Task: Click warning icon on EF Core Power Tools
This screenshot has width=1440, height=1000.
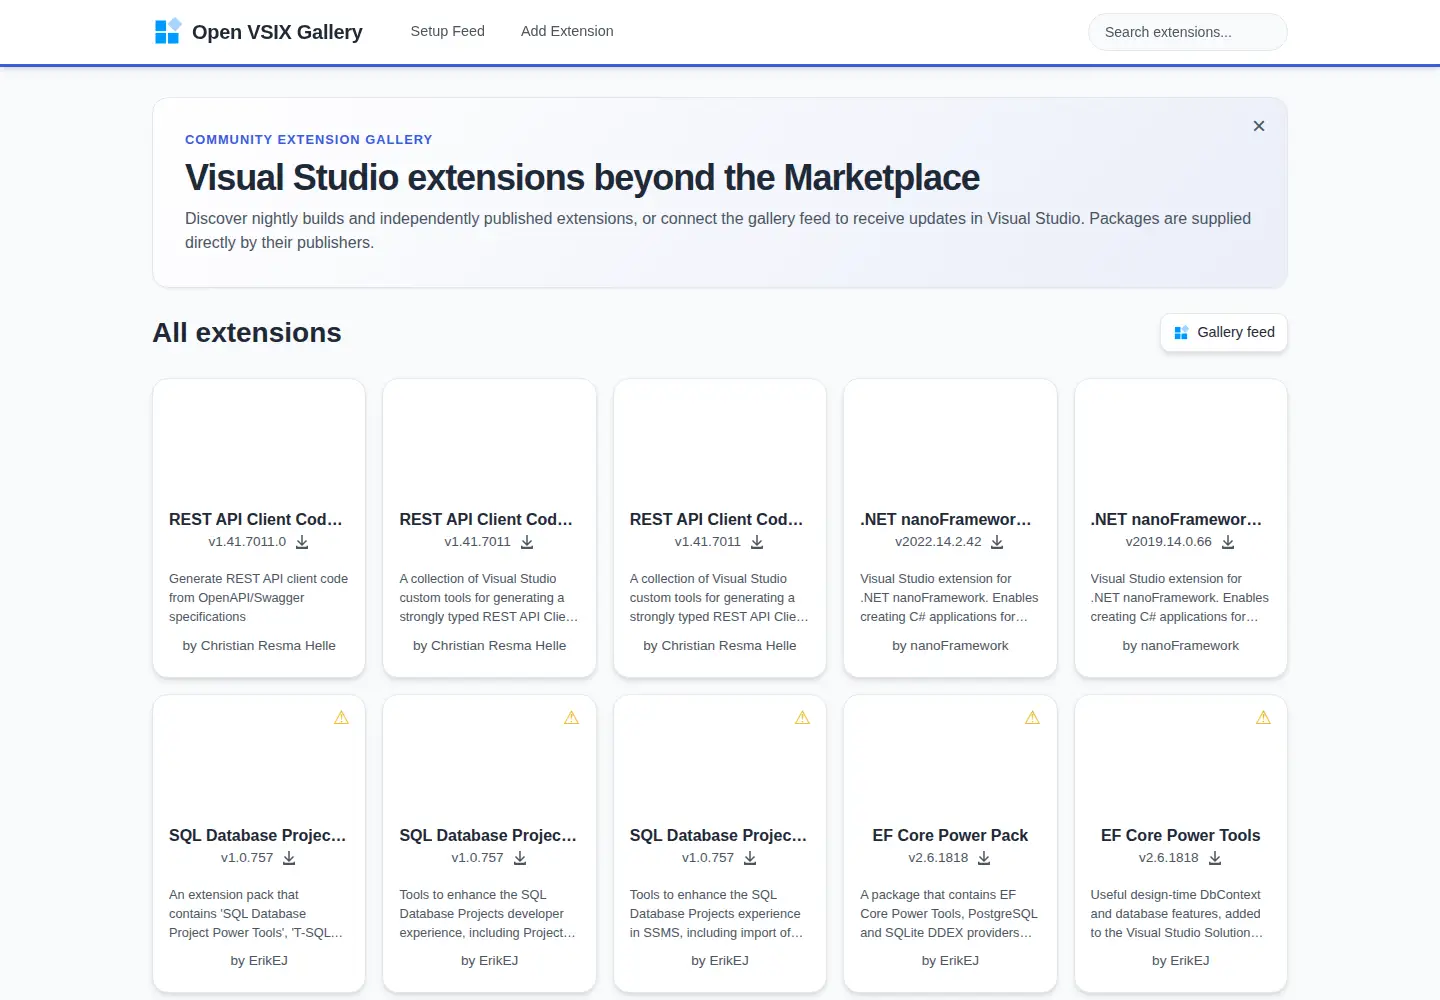Action: (1263, 718)
